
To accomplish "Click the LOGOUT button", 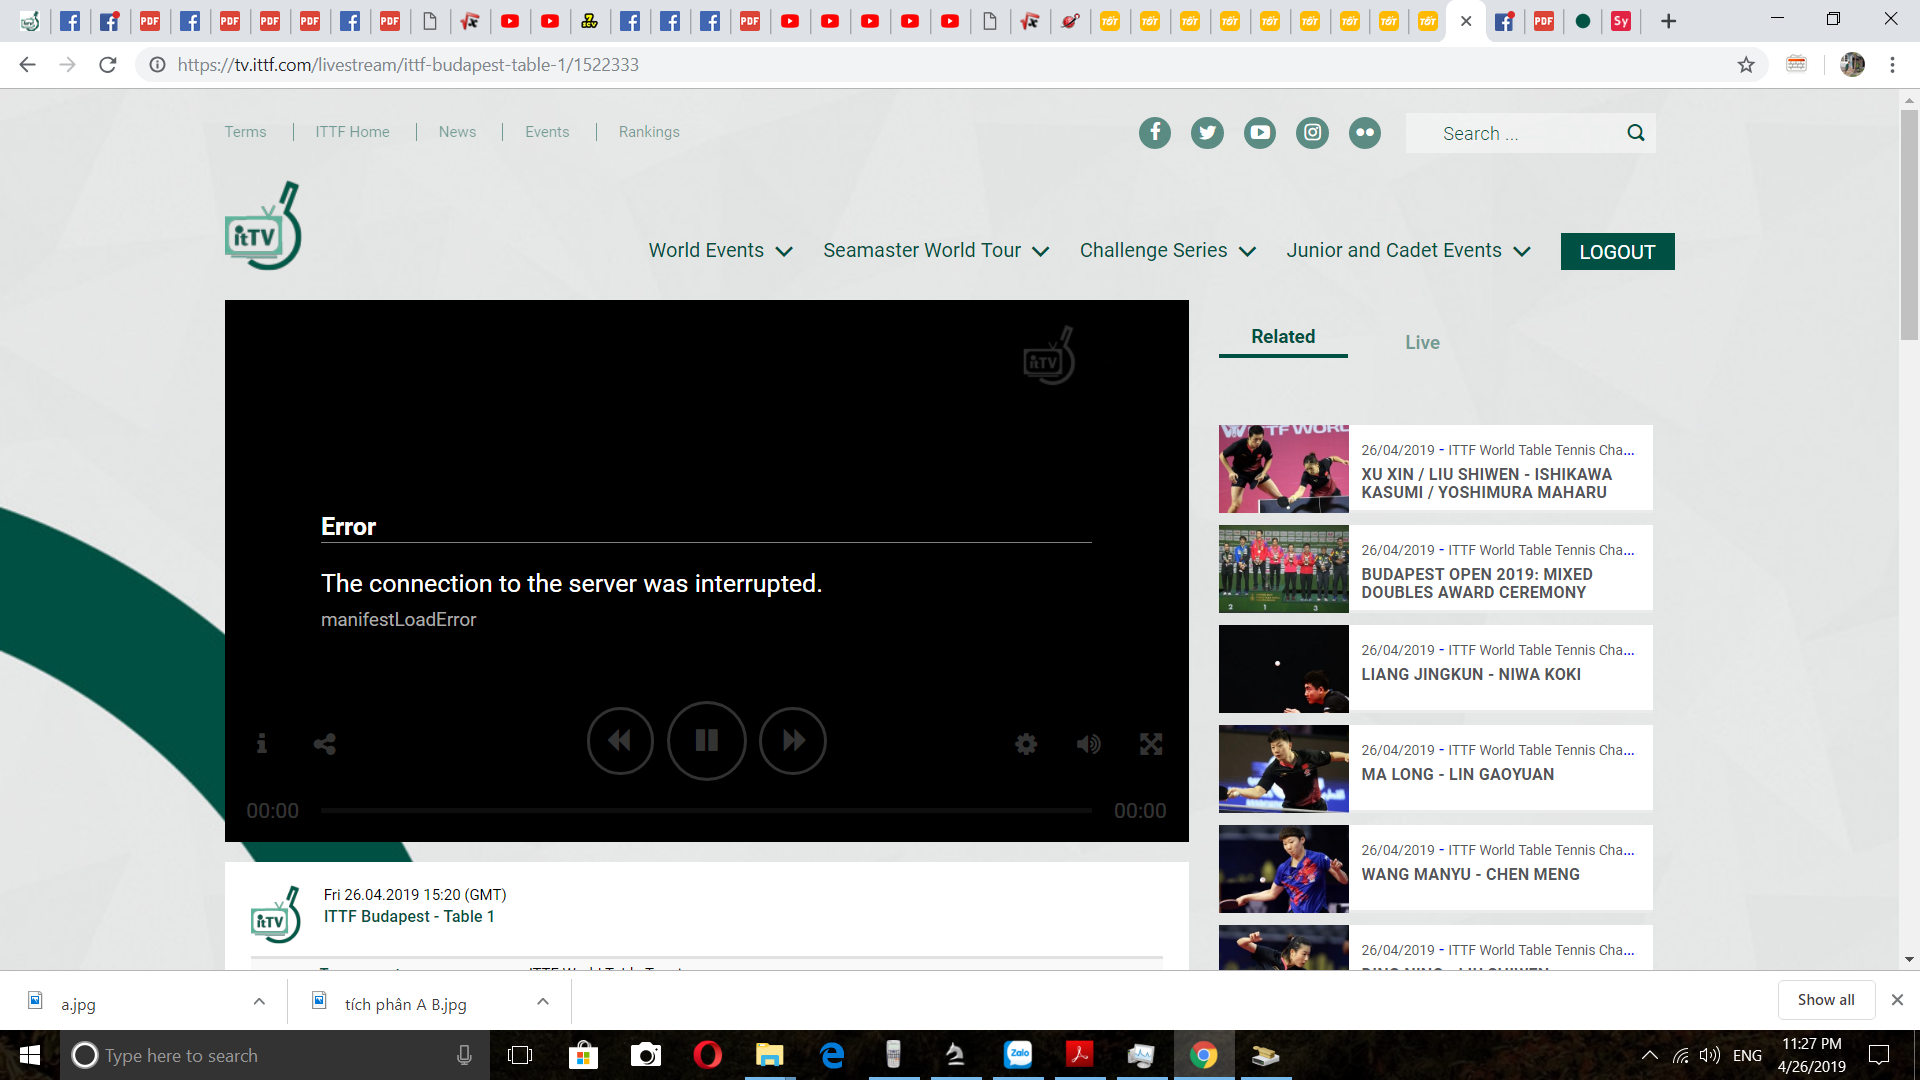I will click(1617, 252).
